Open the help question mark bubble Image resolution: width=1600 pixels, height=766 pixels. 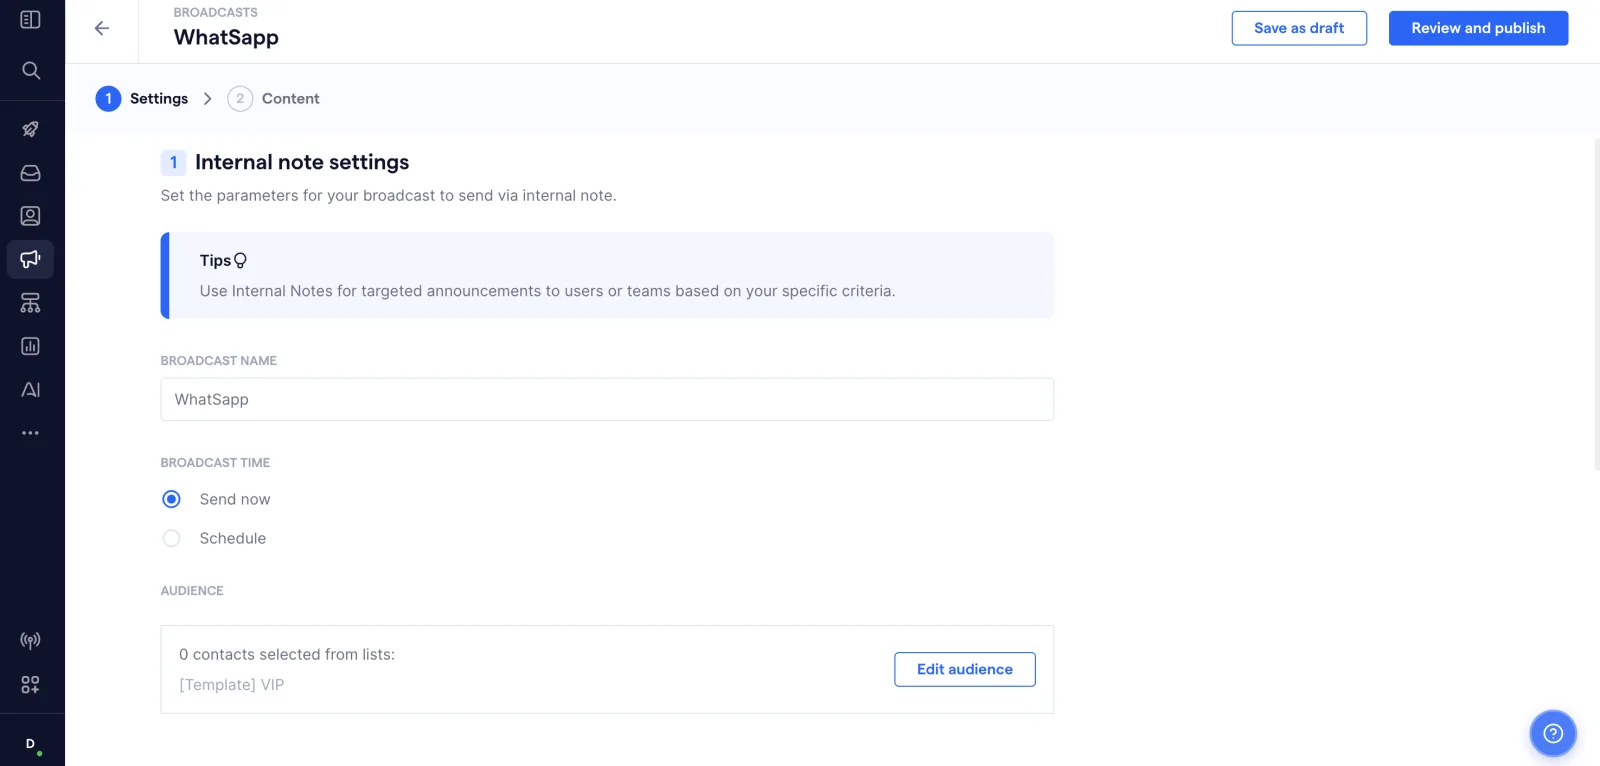coord(1553,734)
